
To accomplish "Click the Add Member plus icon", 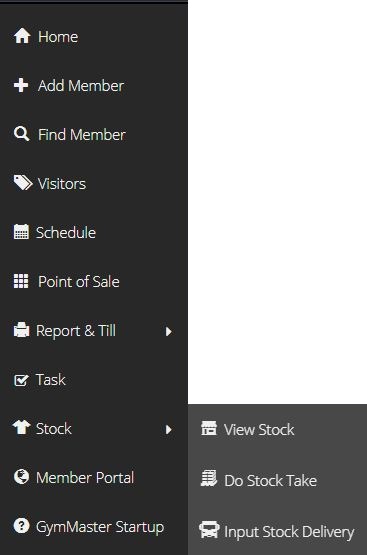I will tap(21, 85).
